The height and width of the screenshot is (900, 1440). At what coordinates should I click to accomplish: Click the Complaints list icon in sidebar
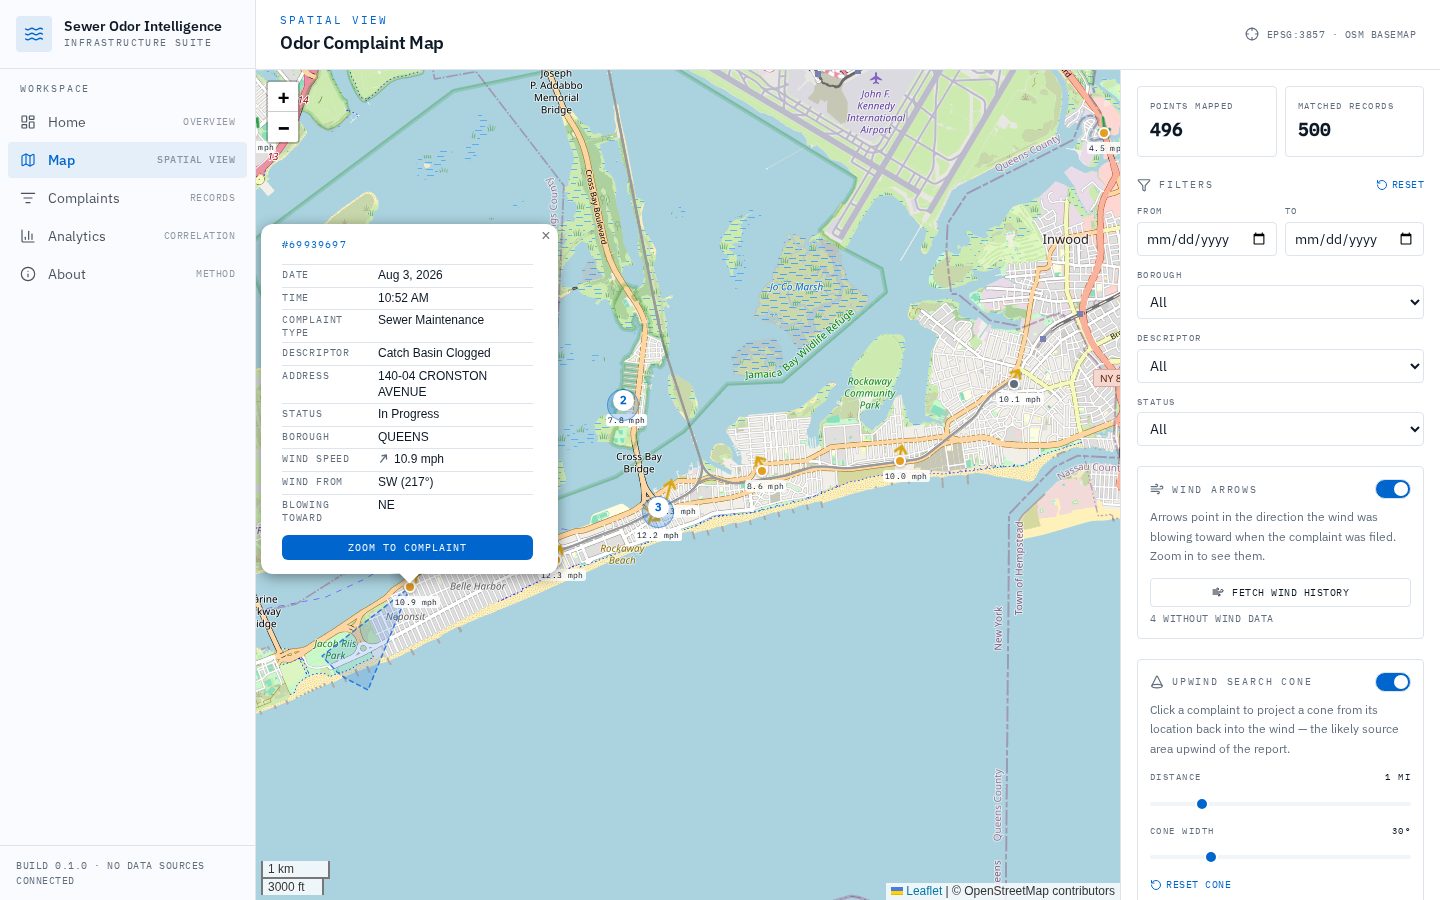(28, 198)
